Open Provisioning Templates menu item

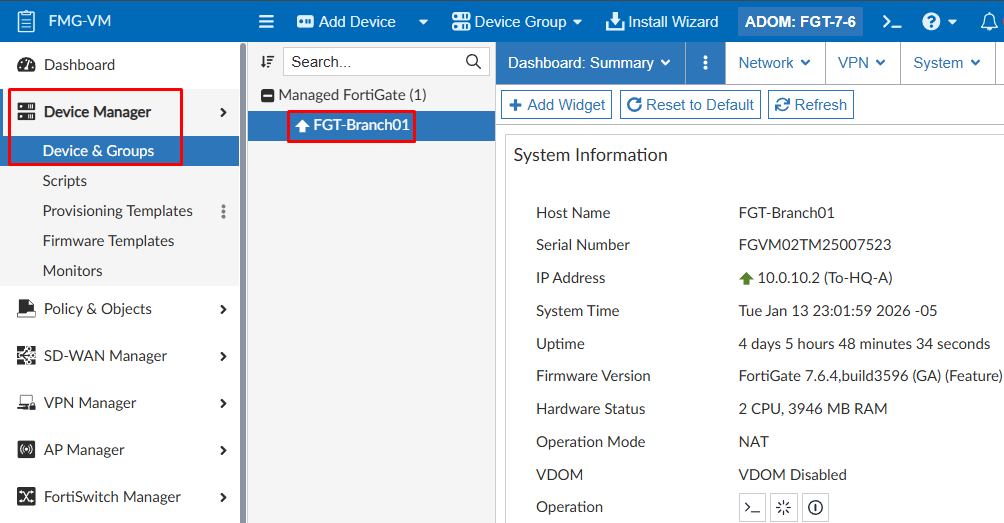(117, 211)
